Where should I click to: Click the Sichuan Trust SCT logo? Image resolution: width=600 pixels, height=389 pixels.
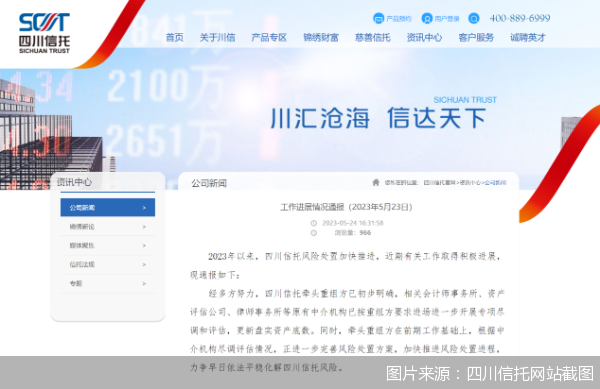44,33
